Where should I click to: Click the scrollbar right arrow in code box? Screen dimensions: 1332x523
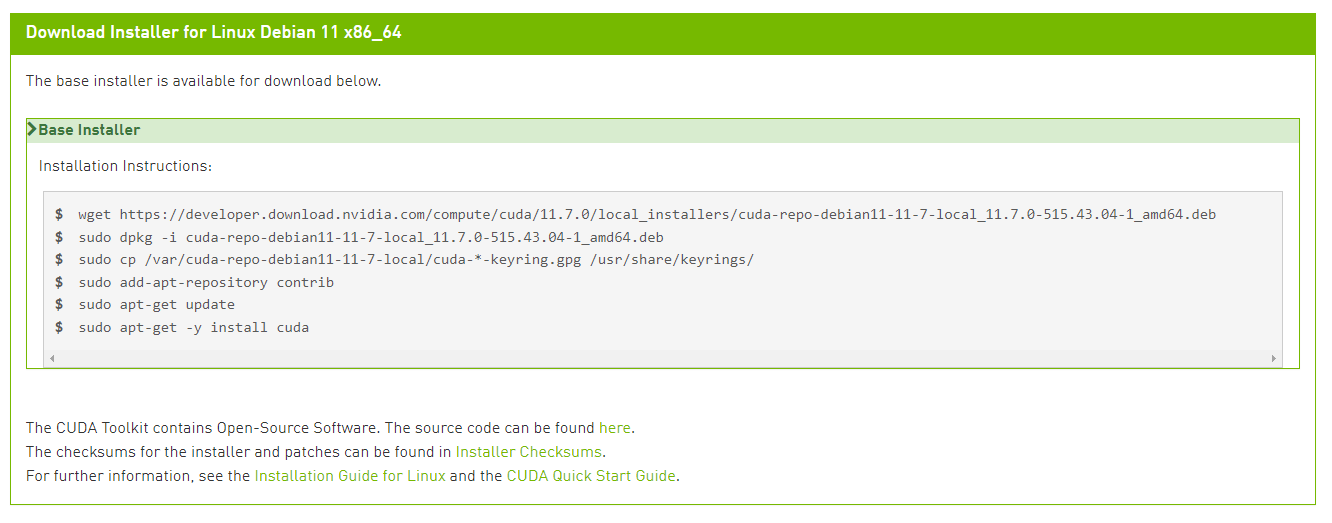tap(1274, 358)
